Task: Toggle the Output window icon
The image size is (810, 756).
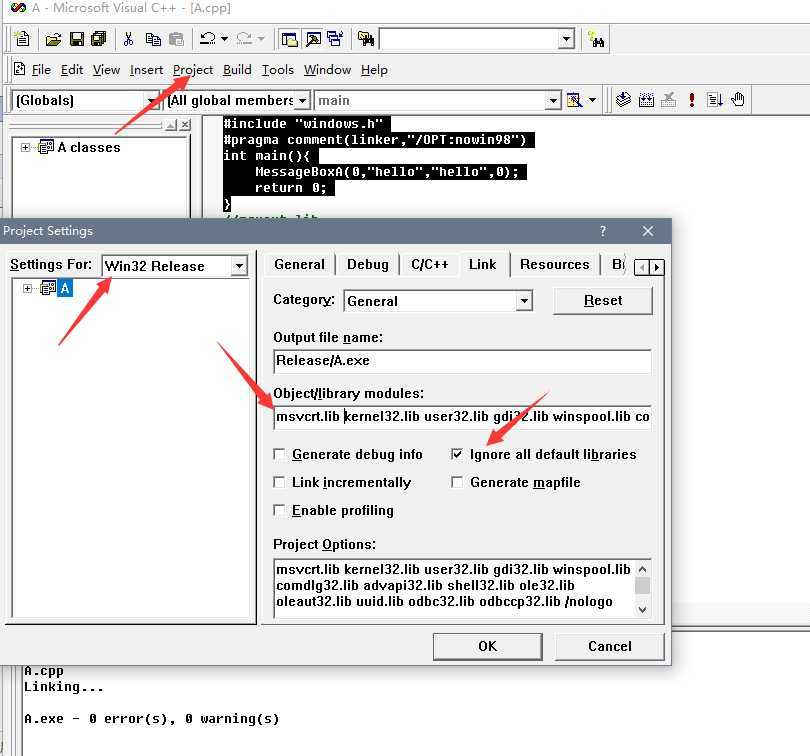Action: point(313,39)
